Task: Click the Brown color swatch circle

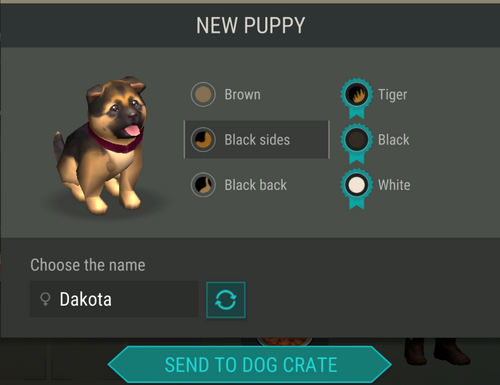Action: tap(203, 94)
